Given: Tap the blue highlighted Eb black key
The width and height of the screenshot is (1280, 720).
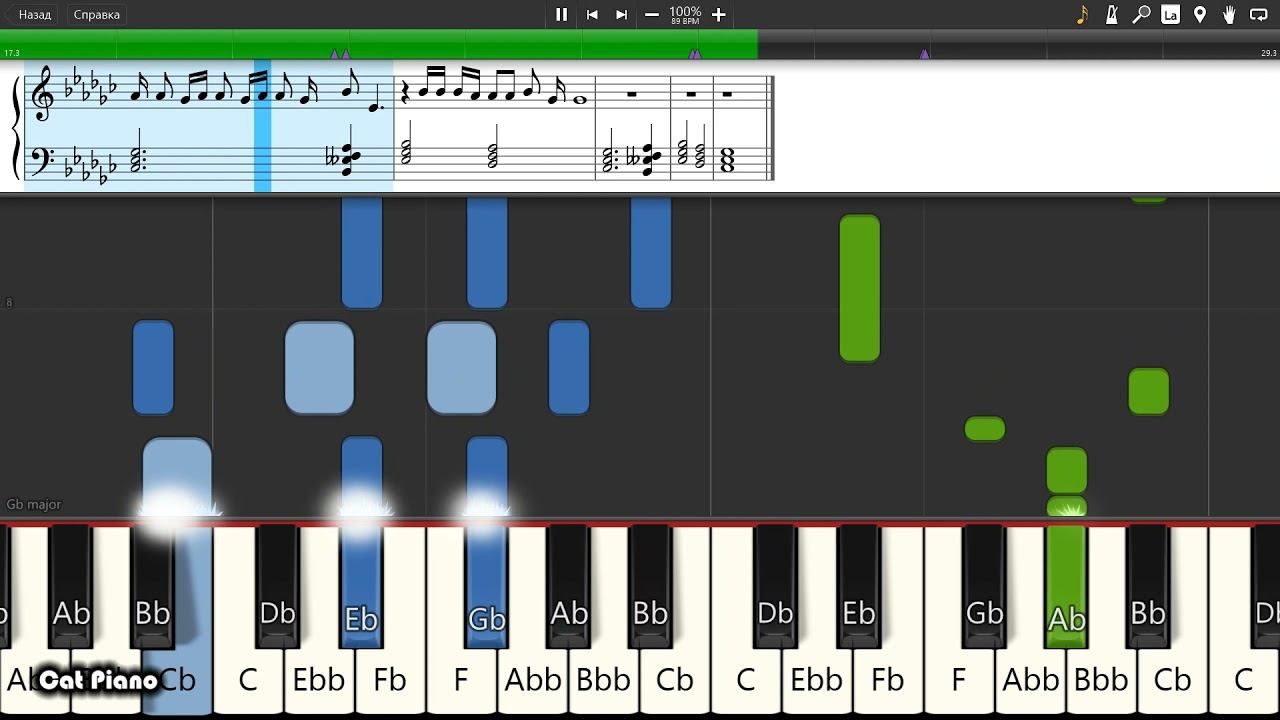Looking at the screenshot, I should point(361,585).
